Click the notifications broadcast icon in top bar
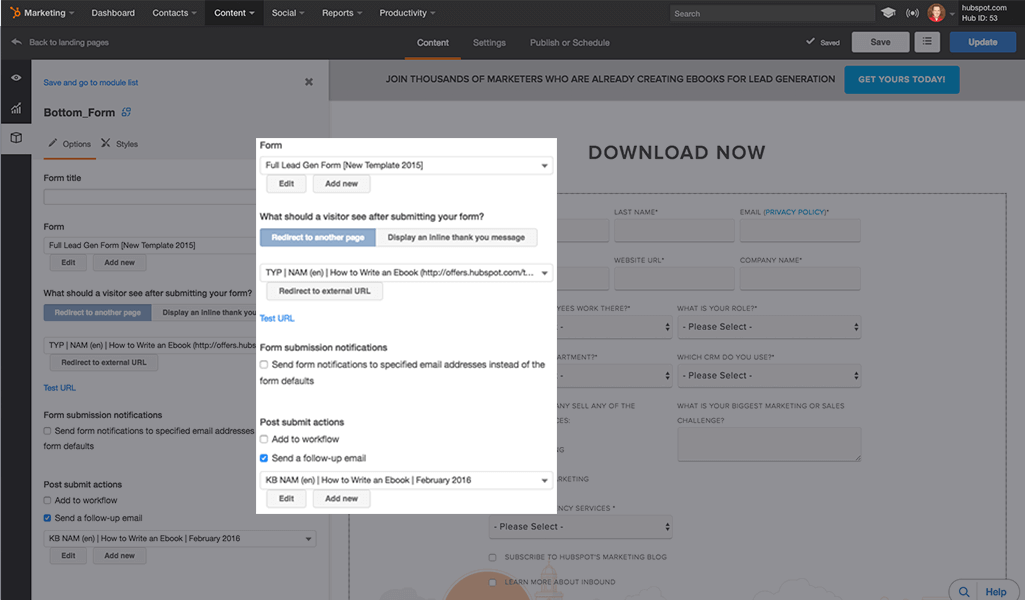The height and width of the screenshot is (600, 1025). pyautogui.click(x=911, y=13)
